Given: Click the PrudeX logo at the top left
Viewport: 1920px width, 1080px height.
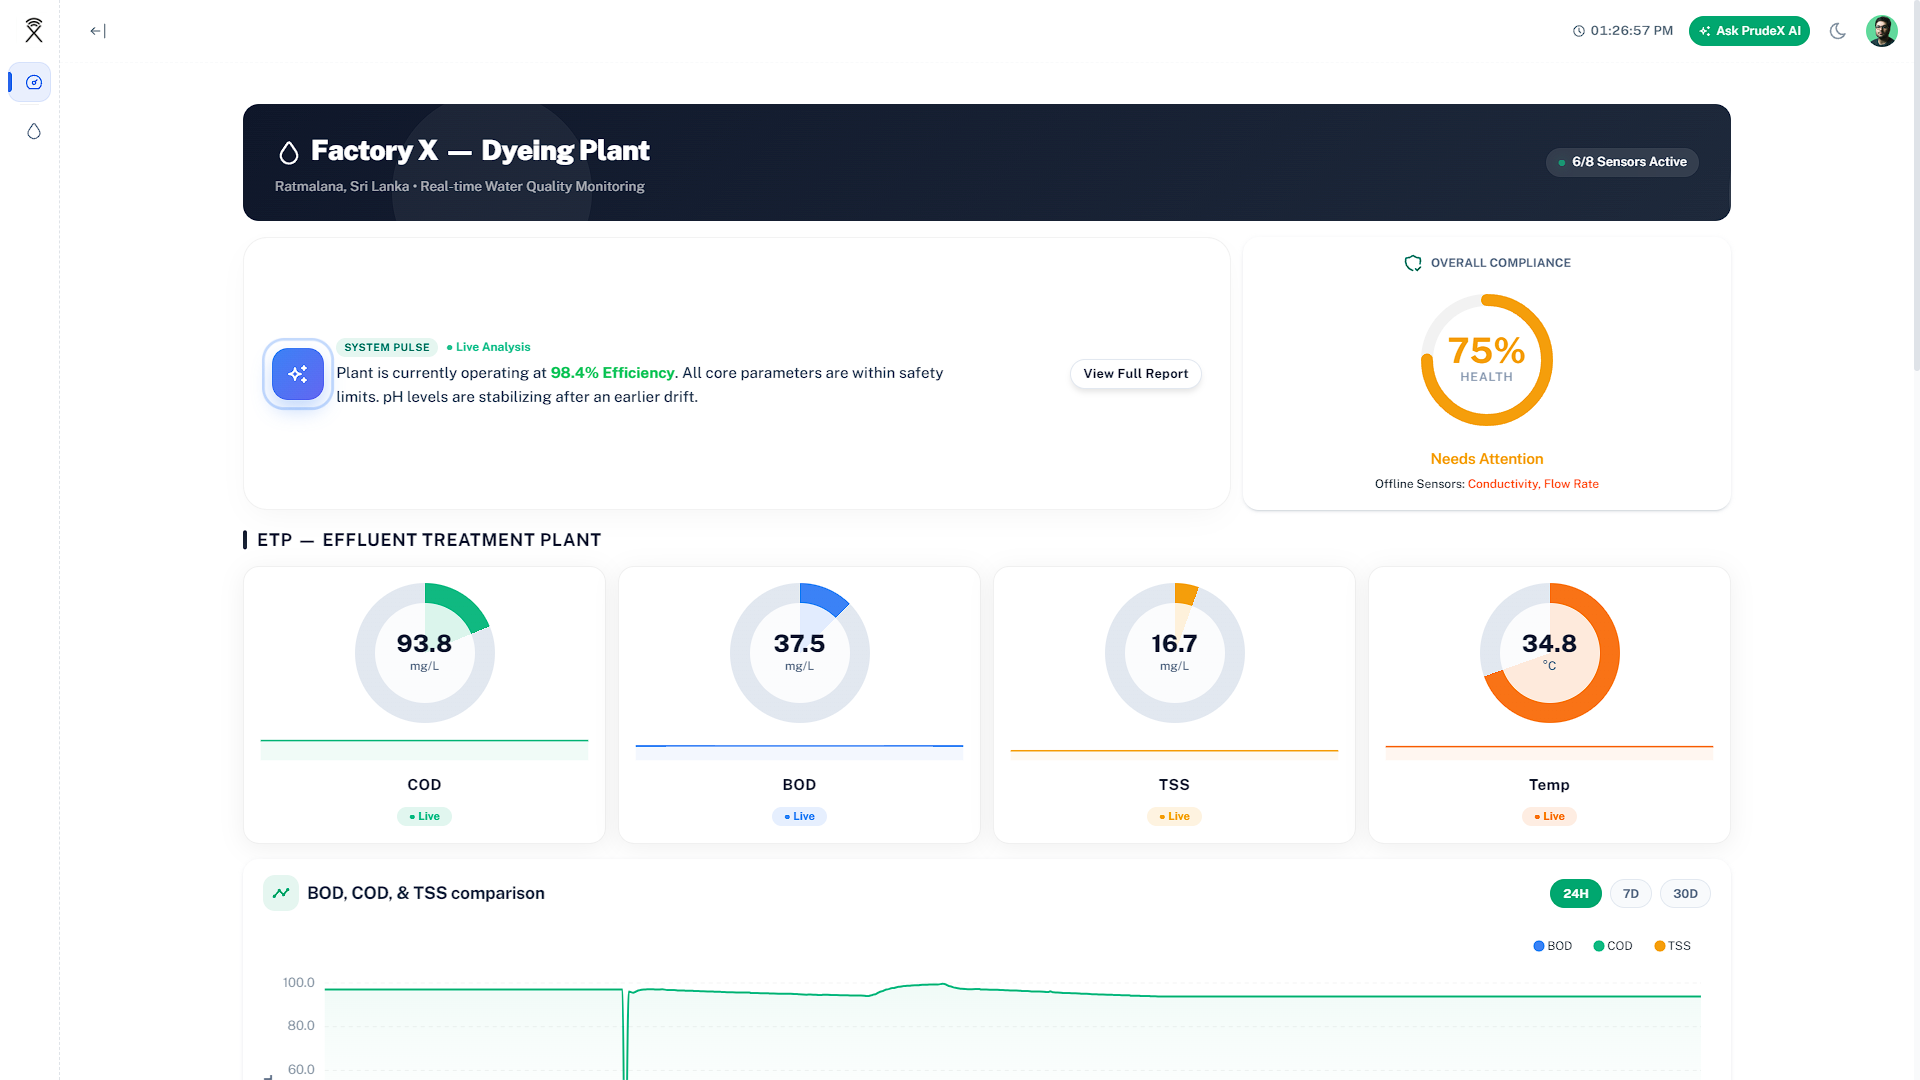Looking at the screenshot, I should coord(33,30).
